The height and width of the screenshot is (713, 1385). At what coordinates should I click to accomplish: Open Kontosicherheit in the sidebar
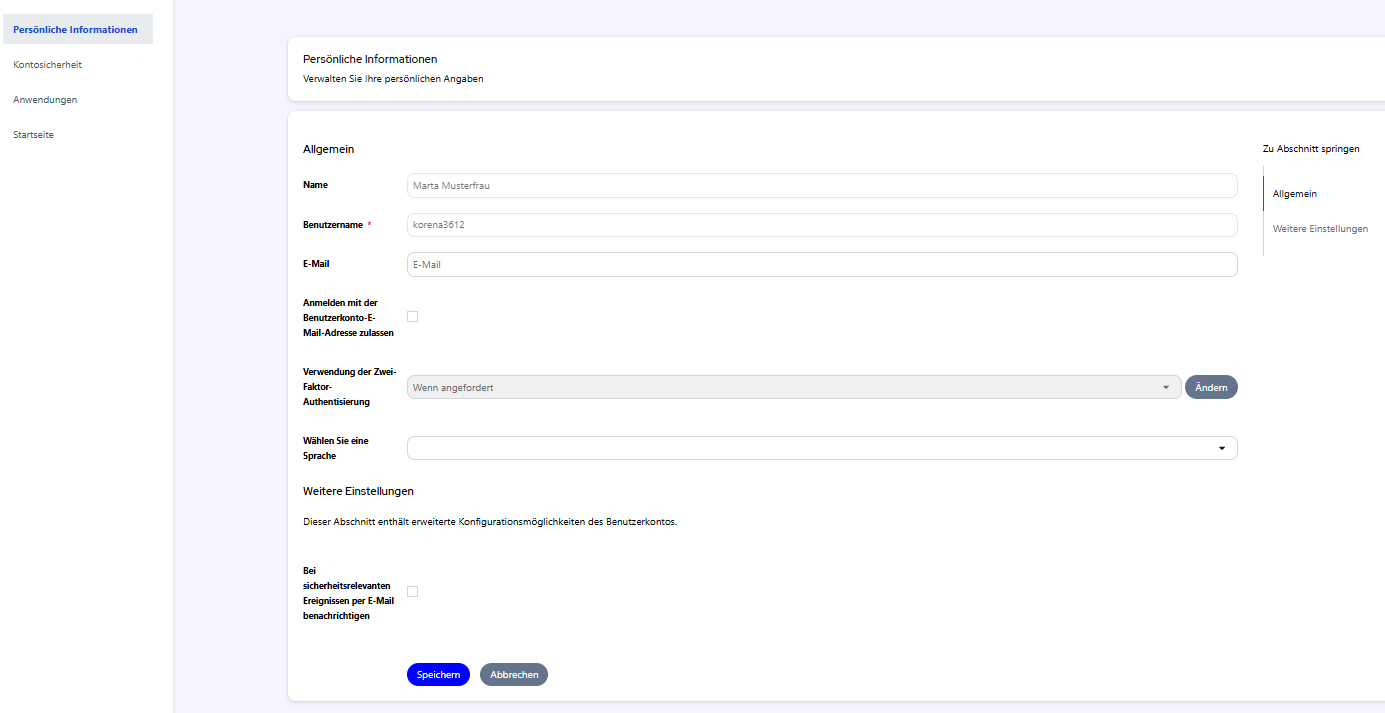[x=47, y=65]
